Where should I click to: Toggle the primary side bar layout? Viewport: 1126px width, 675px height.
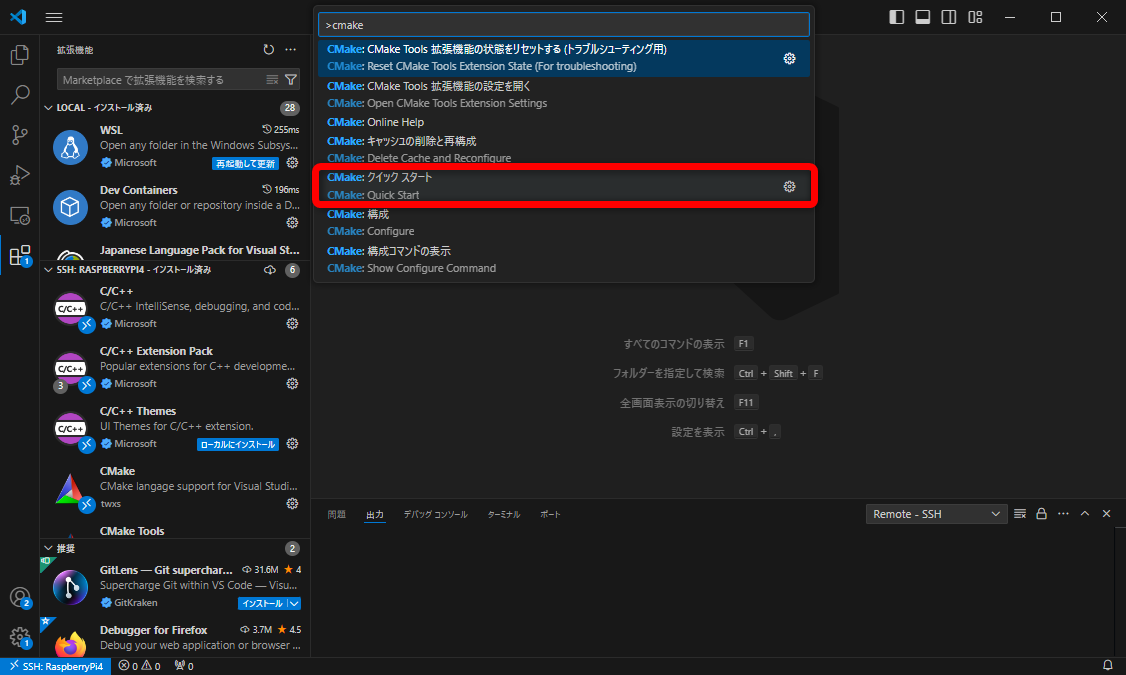point(897,17)
